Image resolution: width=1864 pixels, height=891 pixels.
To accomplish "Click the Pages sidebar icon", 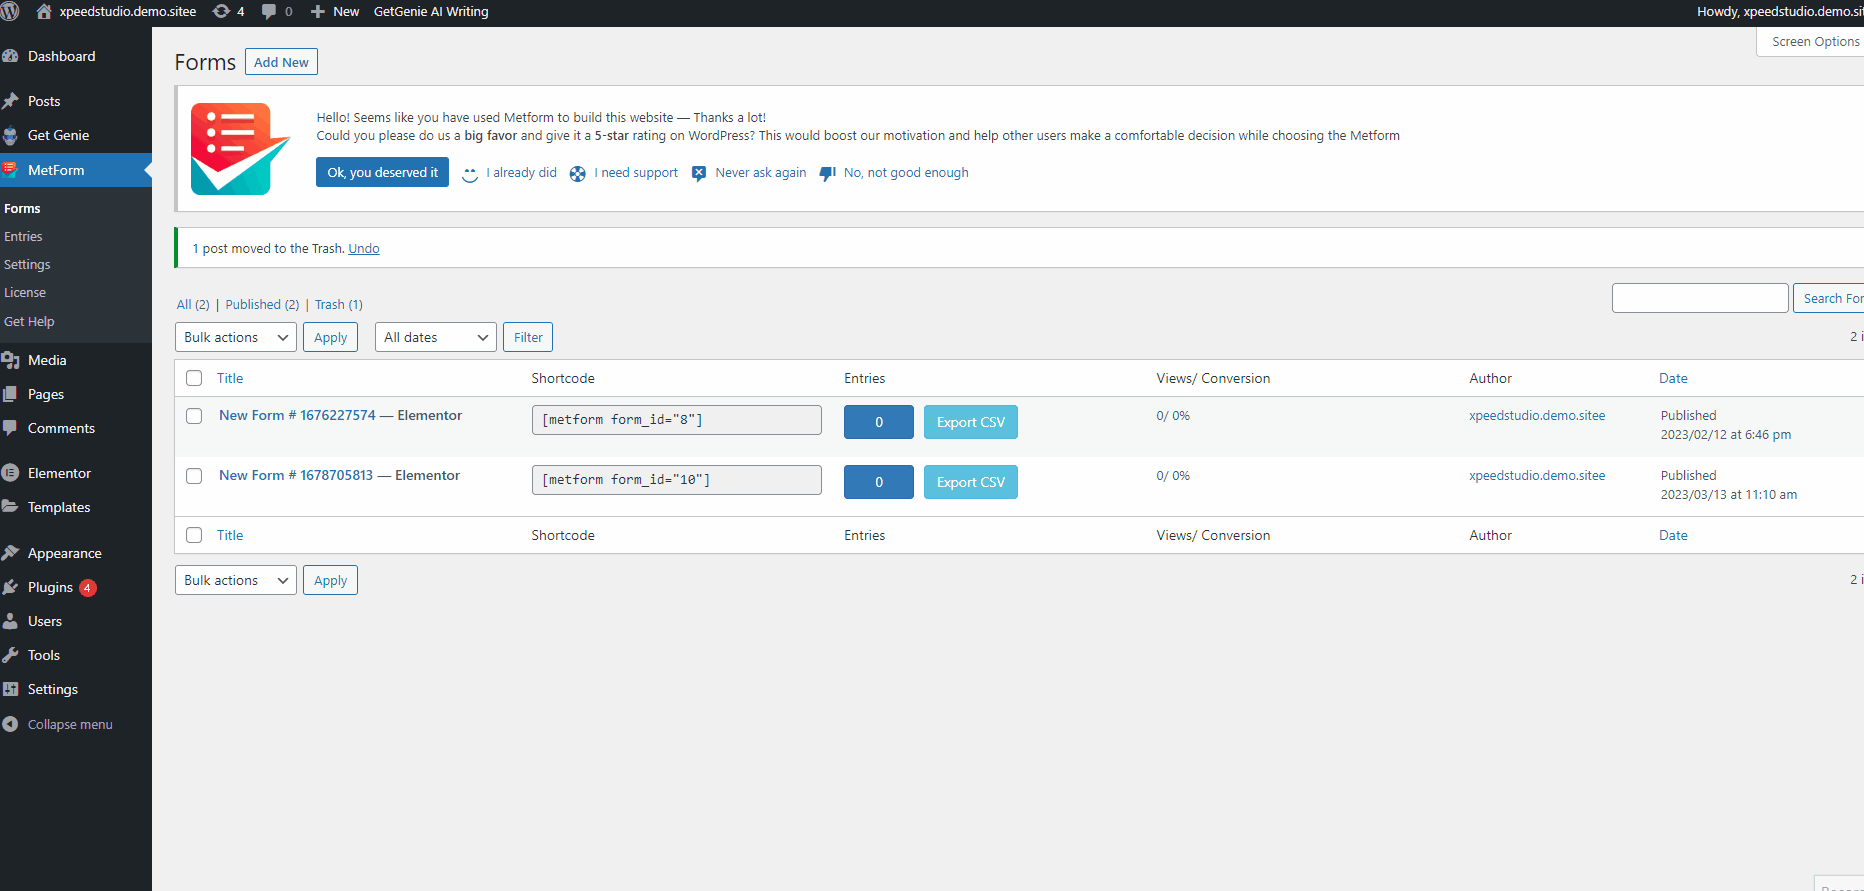I will click(x=10, y=394).
